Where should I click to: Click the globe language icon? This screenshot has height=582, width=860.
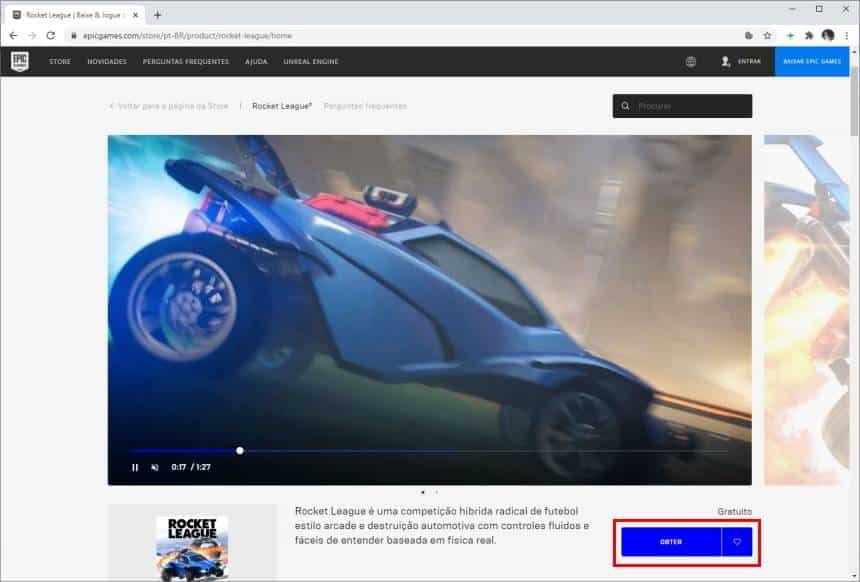[691, 61]
